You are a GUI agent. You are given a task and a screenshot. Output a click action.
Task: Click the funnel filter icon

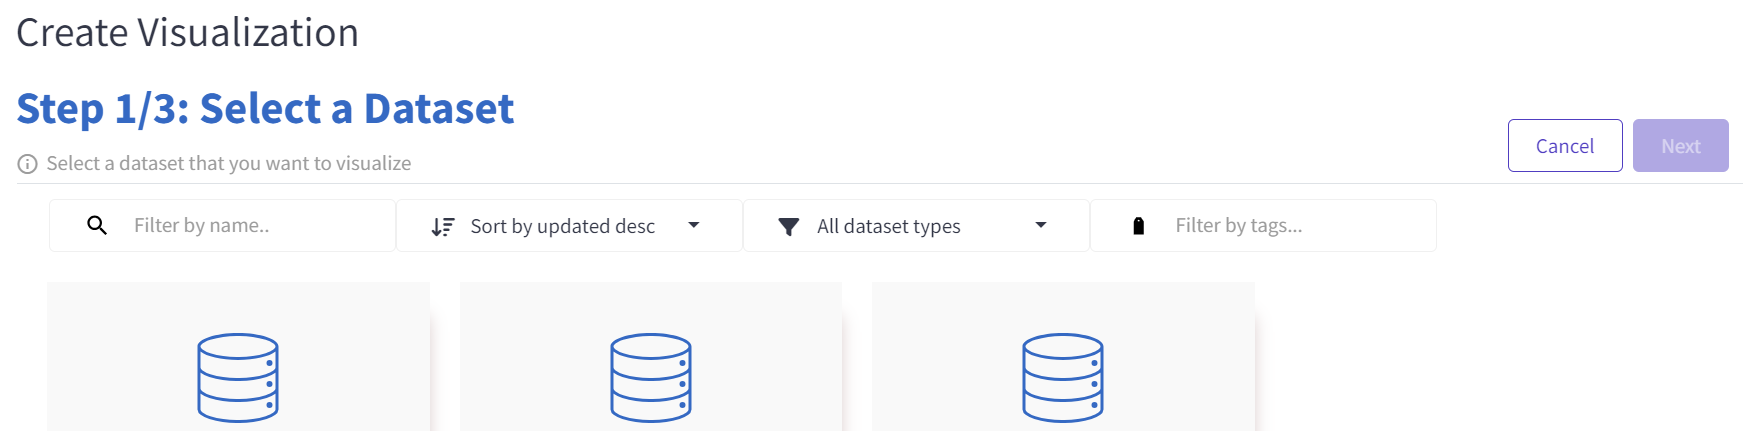789,227
